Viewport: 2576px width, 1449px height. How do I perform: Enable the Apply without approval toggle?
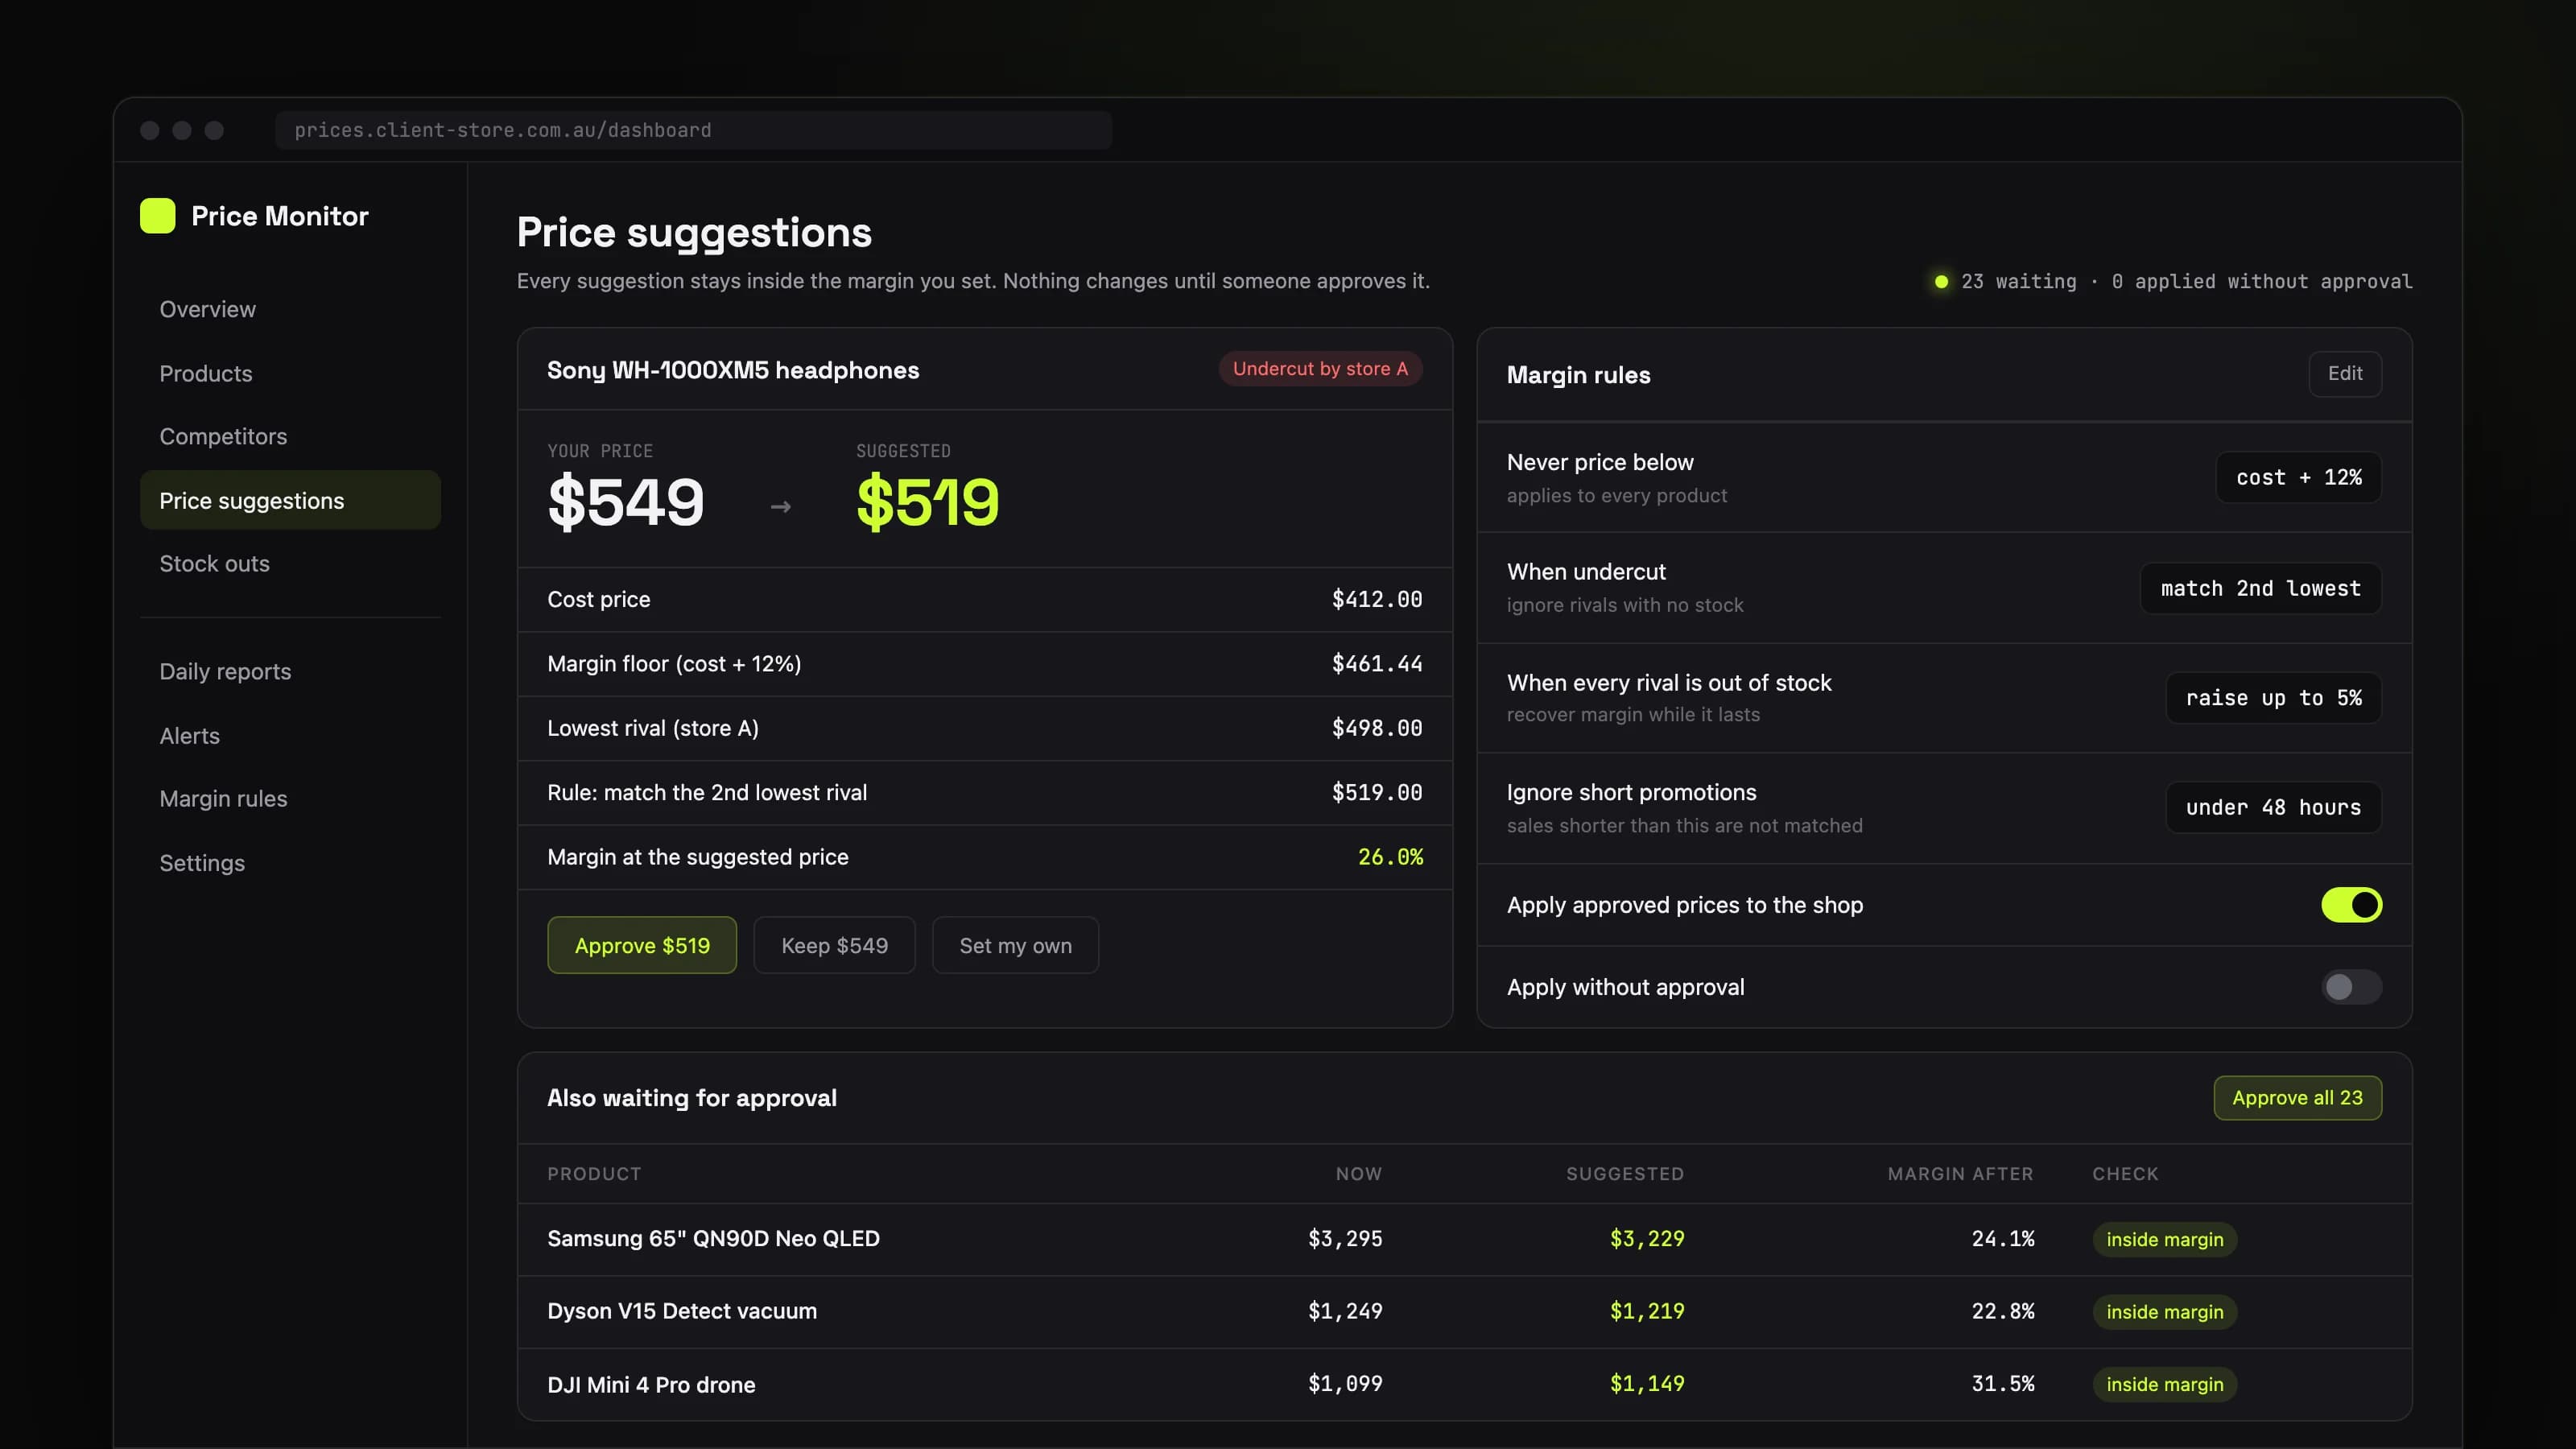coord(2351,987)
